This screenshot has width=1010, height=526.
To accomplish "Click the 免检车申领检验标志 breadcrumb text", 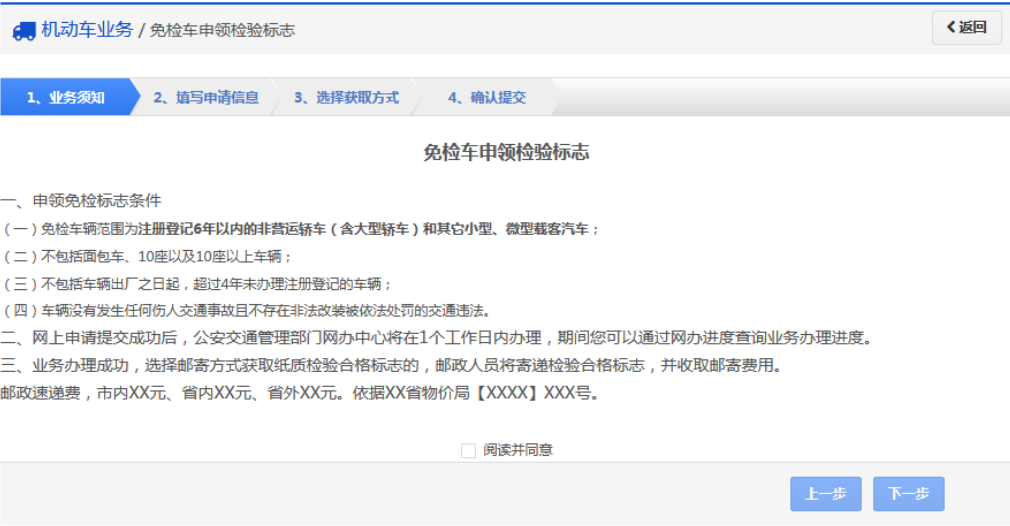I will tap(222, 31).
